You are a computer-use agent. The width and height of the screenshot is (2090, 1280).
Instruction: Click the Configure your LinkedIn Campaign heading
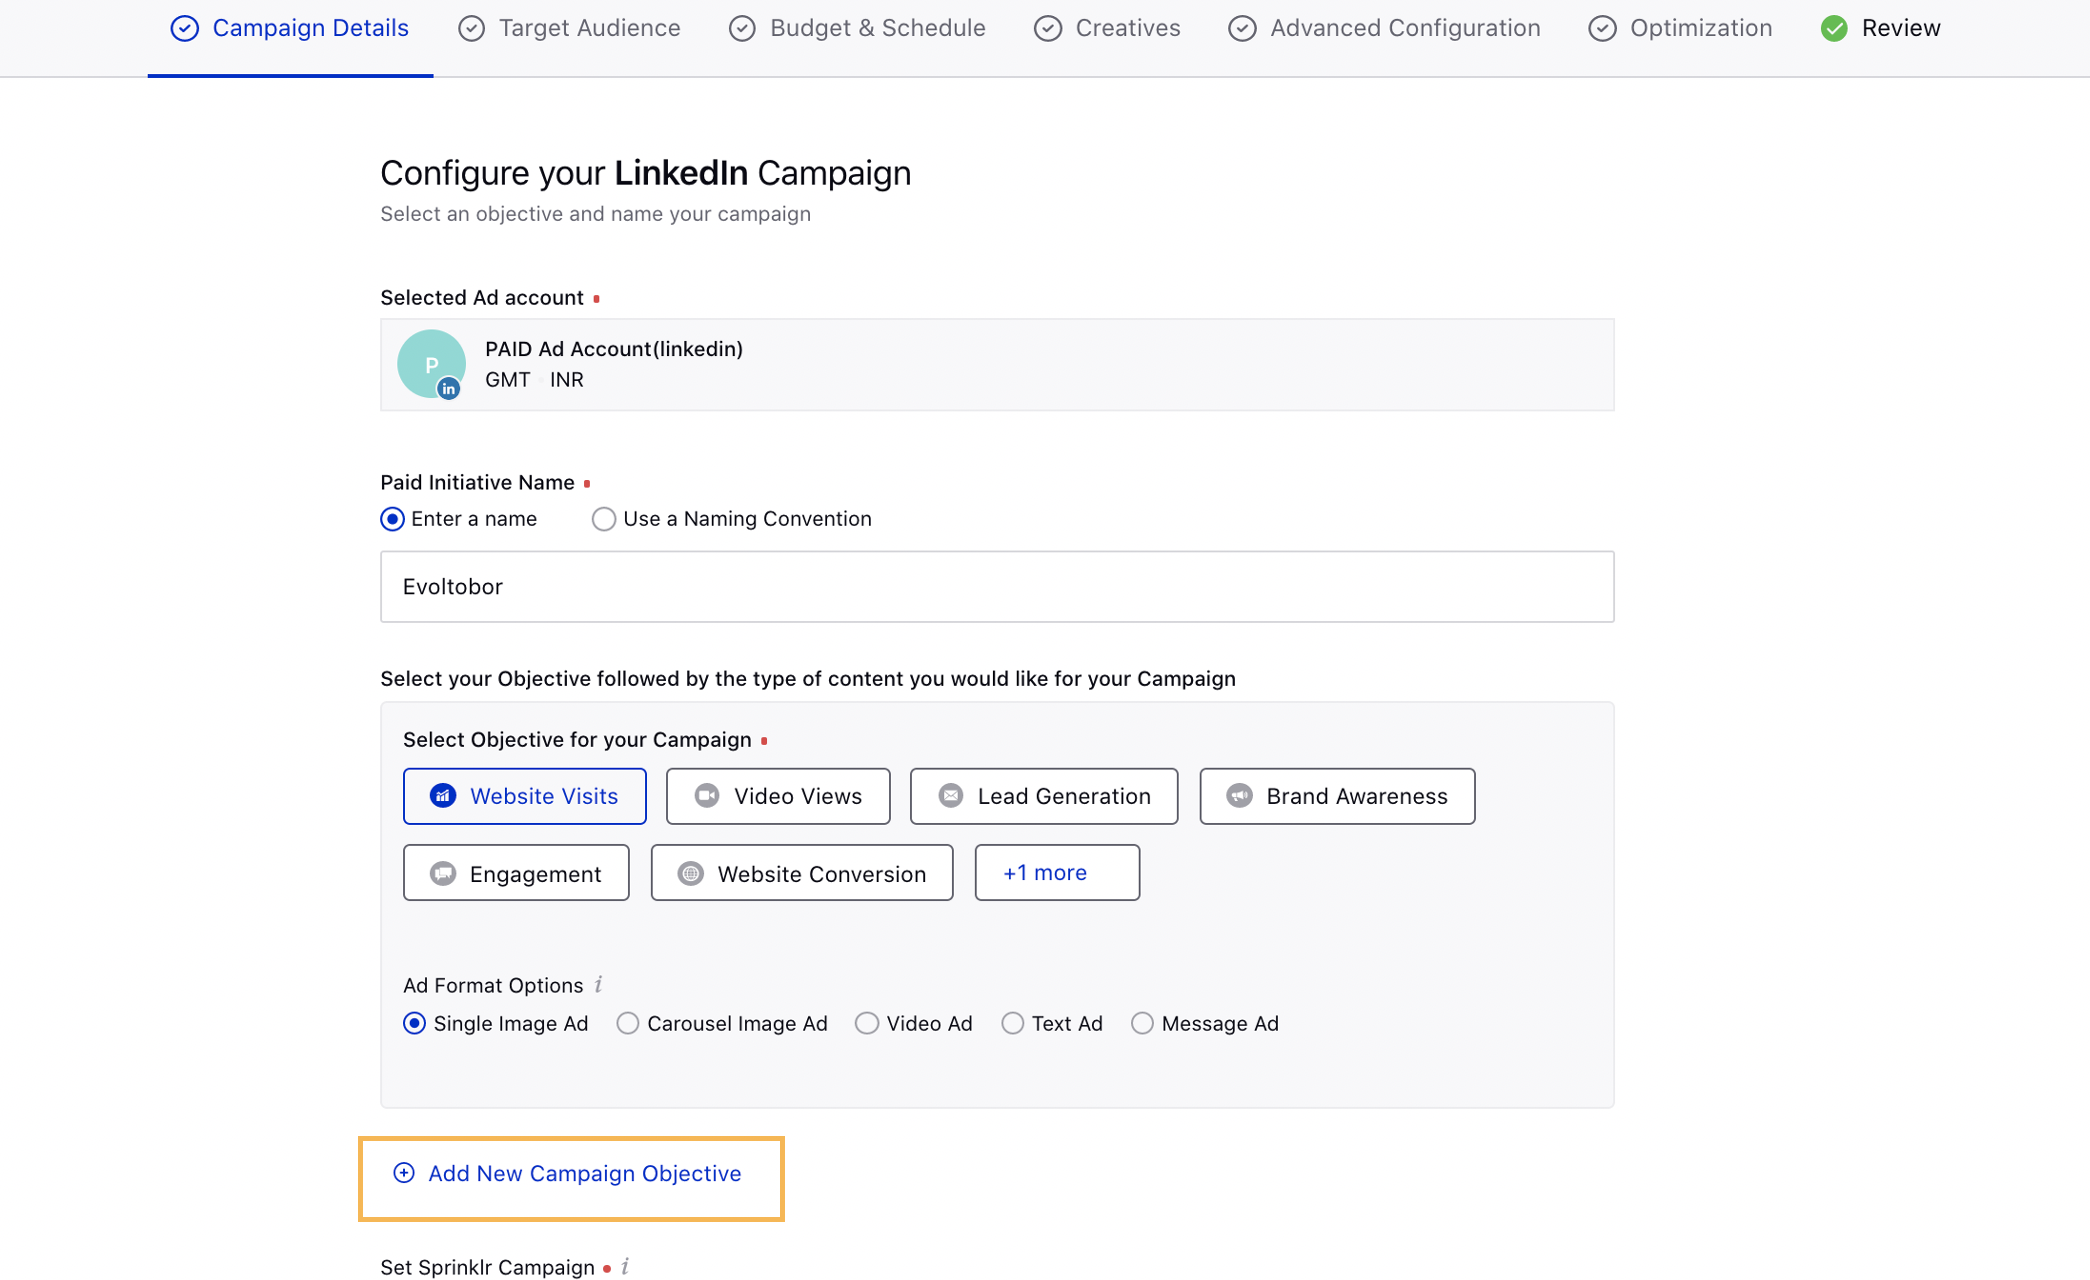[646, 173]
